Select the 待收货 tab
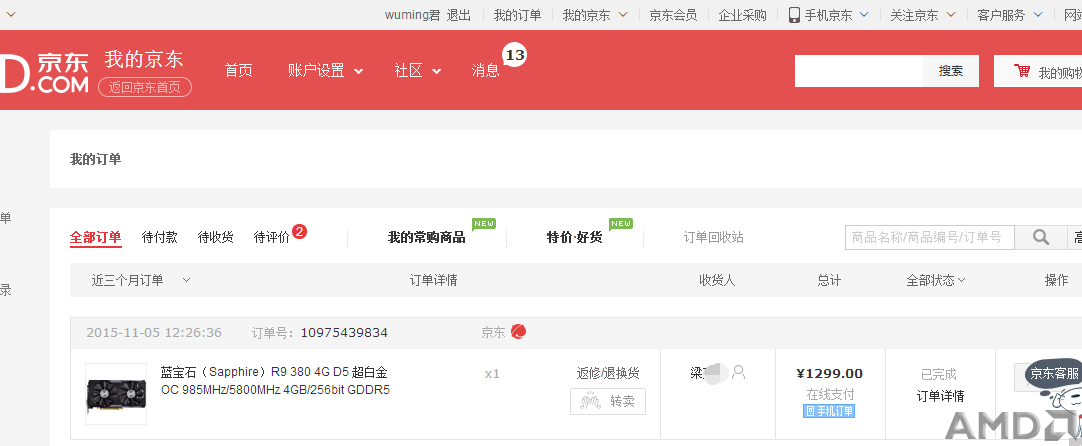Image resolution: width=1082 pixels, height=446 pixels. (215, 237)
